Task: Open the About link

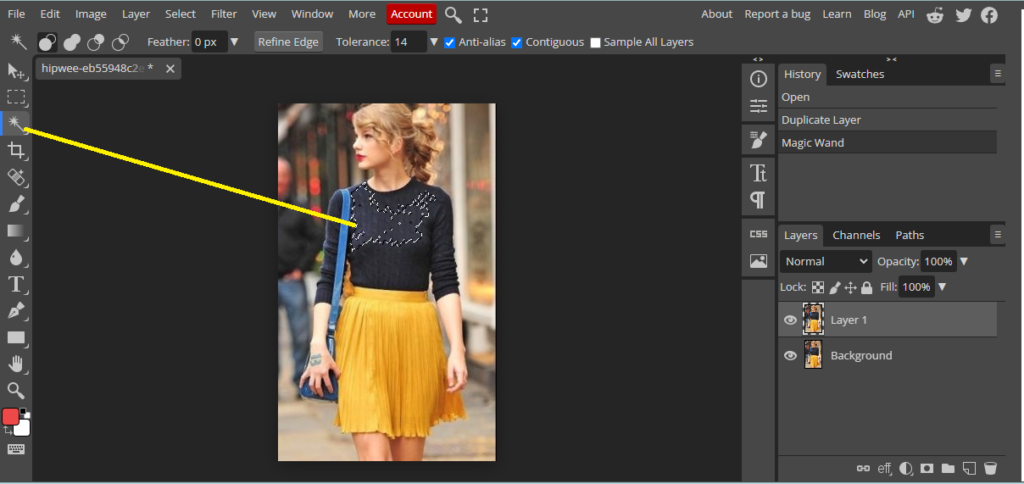Action: (716, 14)
